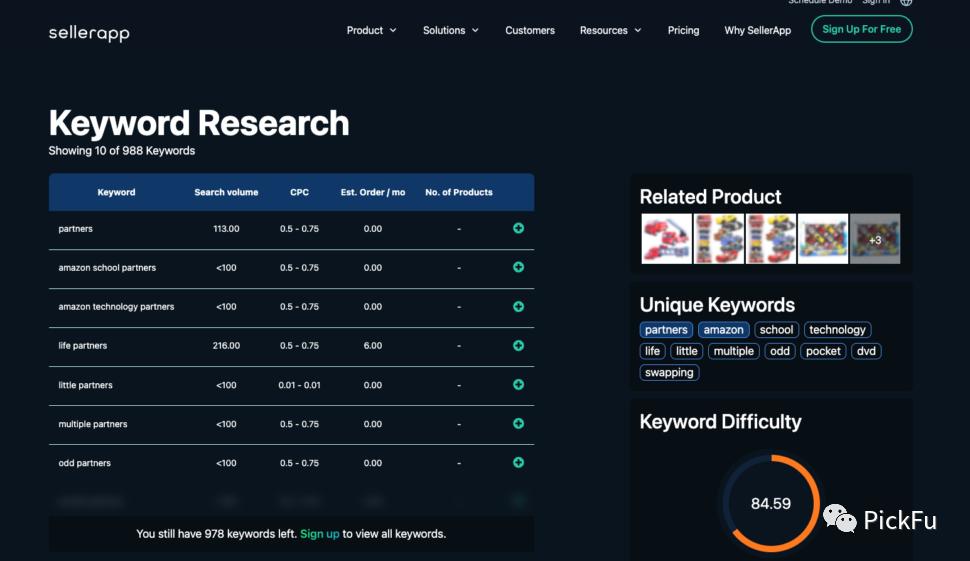The height and width of the screenshot is (561, 970).
Task: Add 'amazon technology partners' plus icon
Action: point(518,307)
